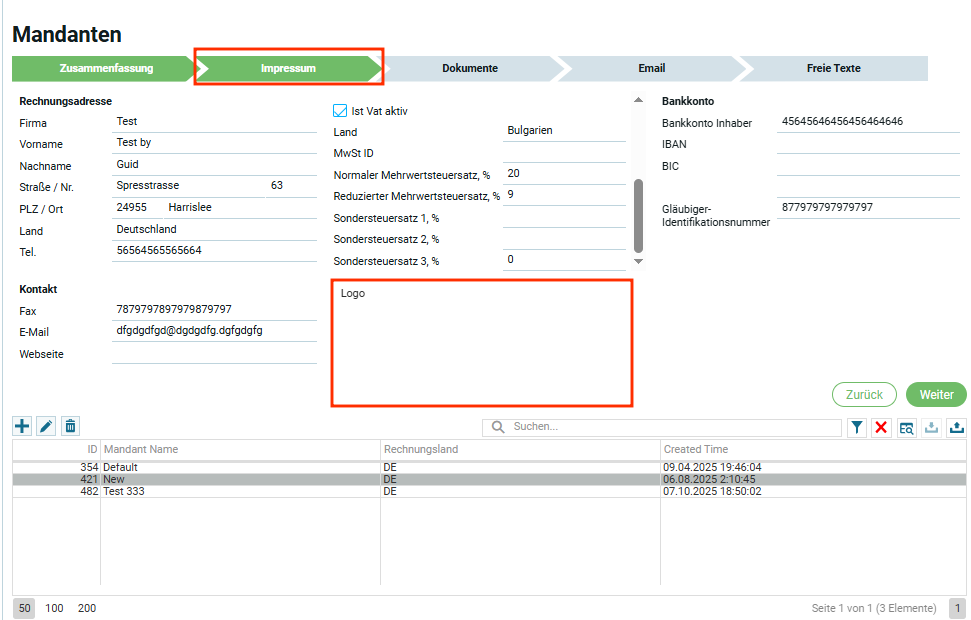Click the pencil edit icon

pos(46,427)
